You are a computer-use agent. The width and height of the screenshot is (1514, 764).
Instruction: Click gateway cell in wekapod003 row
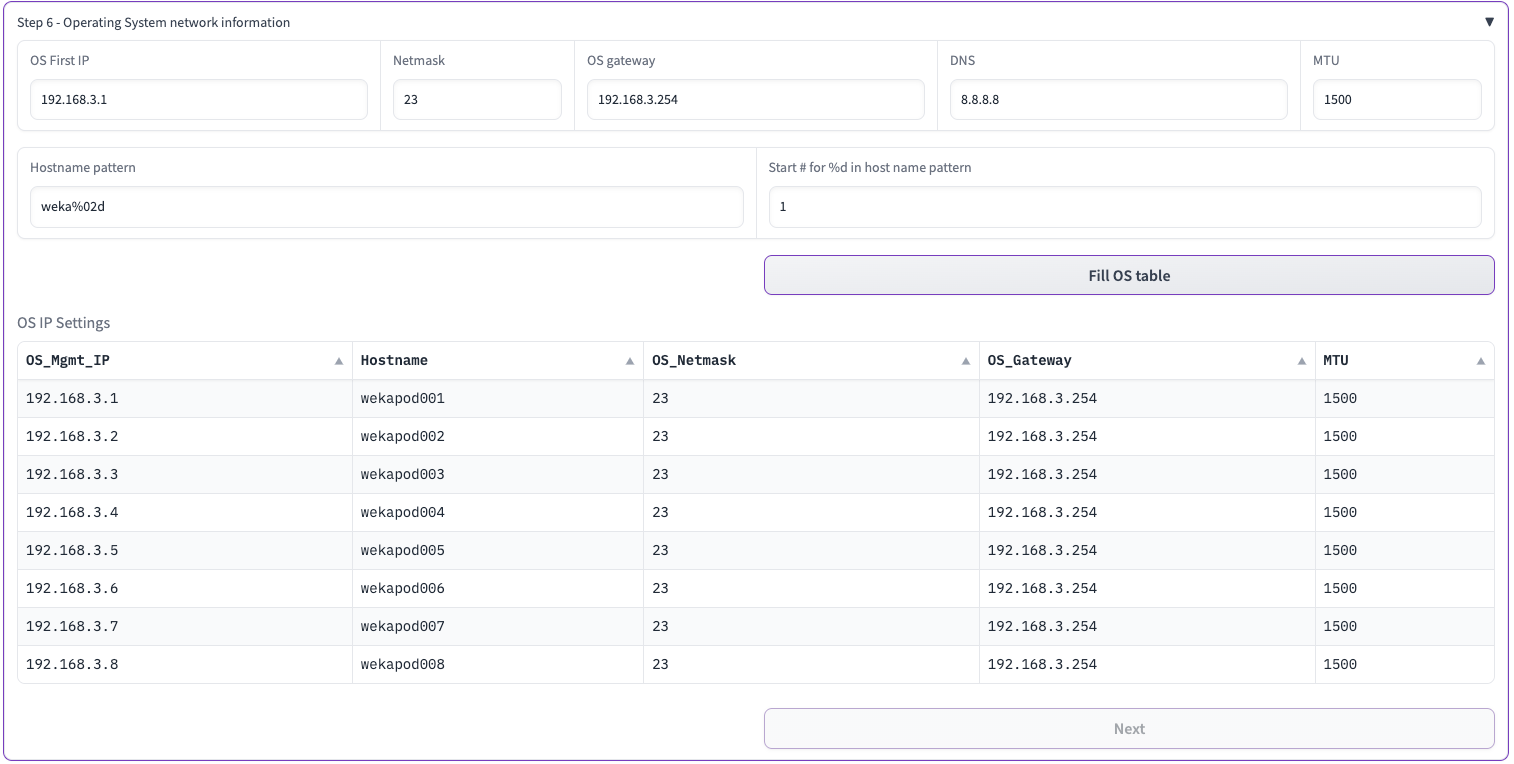pos(1042,475)
